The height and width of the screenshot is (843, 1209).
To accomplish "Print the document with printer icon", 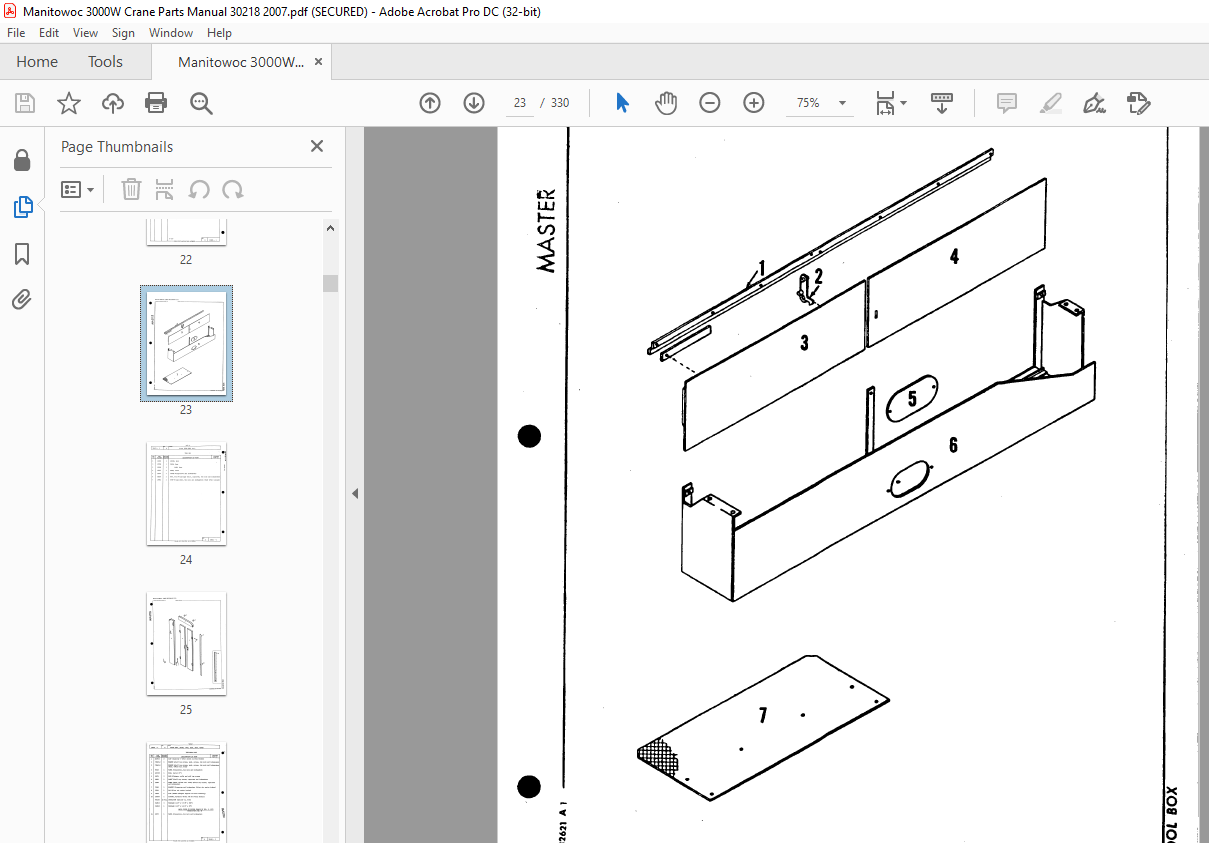I will click(156, 103).
